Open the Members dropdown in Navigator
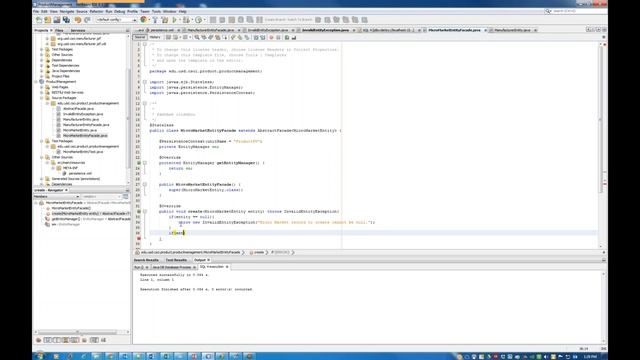The width and height of the screenshot is (640, 360). (x=56, y=197)
